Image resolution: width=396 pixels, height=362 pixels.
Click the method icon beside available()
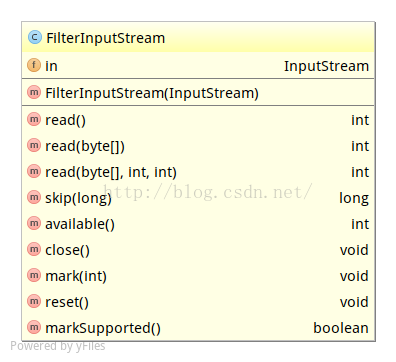tap(34, 223)
